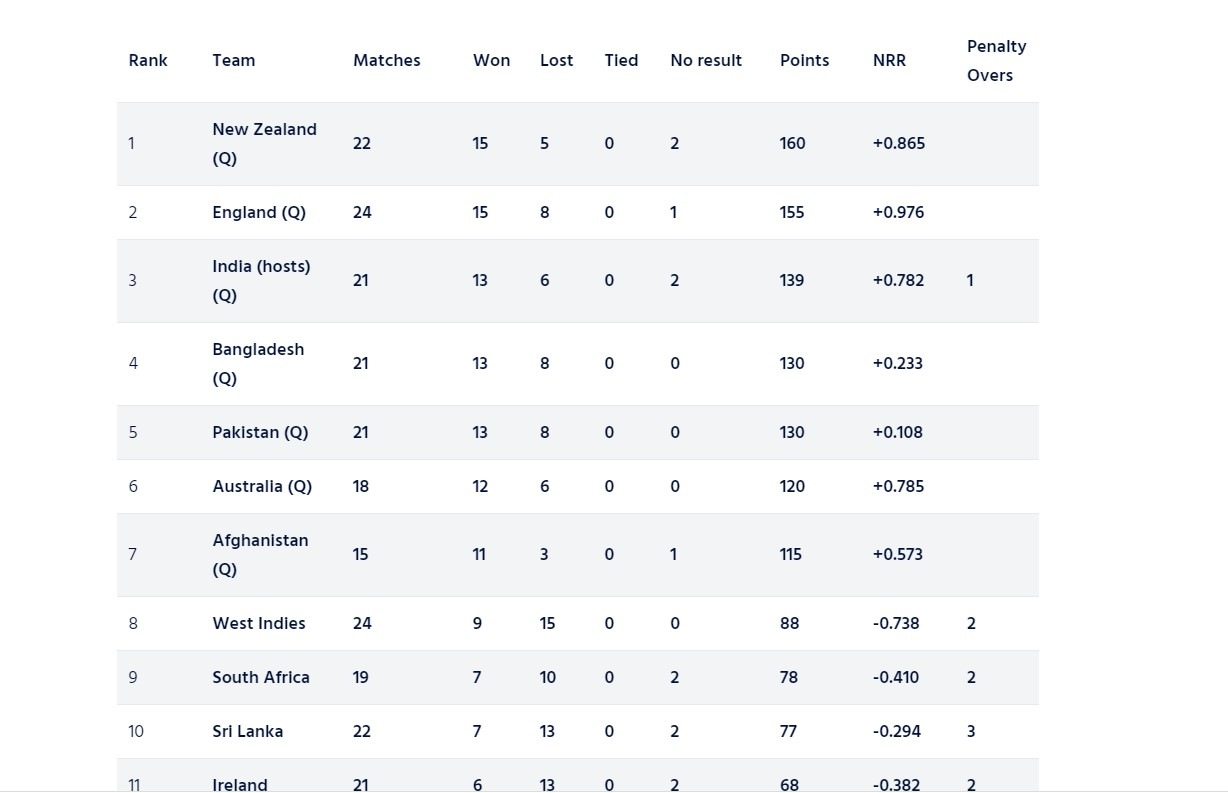Select the Bangladesh (Q) team name
Screen dimensions: 1228x793
(x=258, y=364)
